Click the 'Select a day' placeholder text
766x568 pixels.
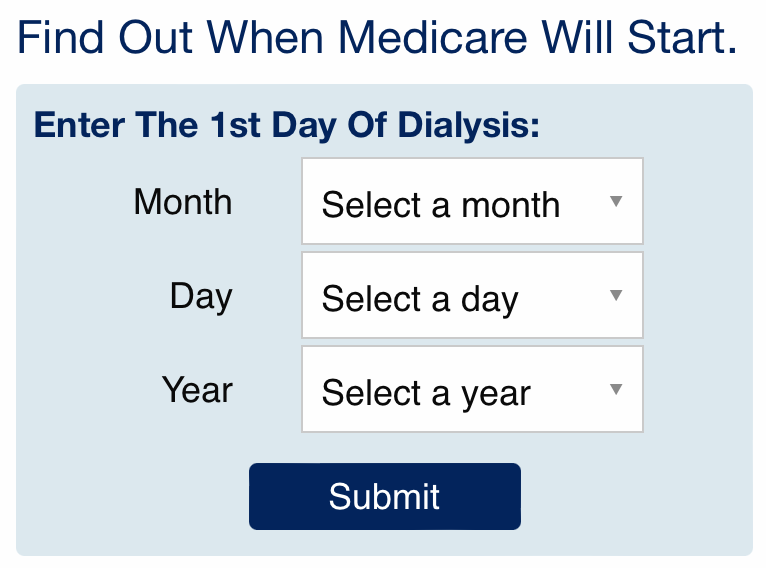coord(420,300)
